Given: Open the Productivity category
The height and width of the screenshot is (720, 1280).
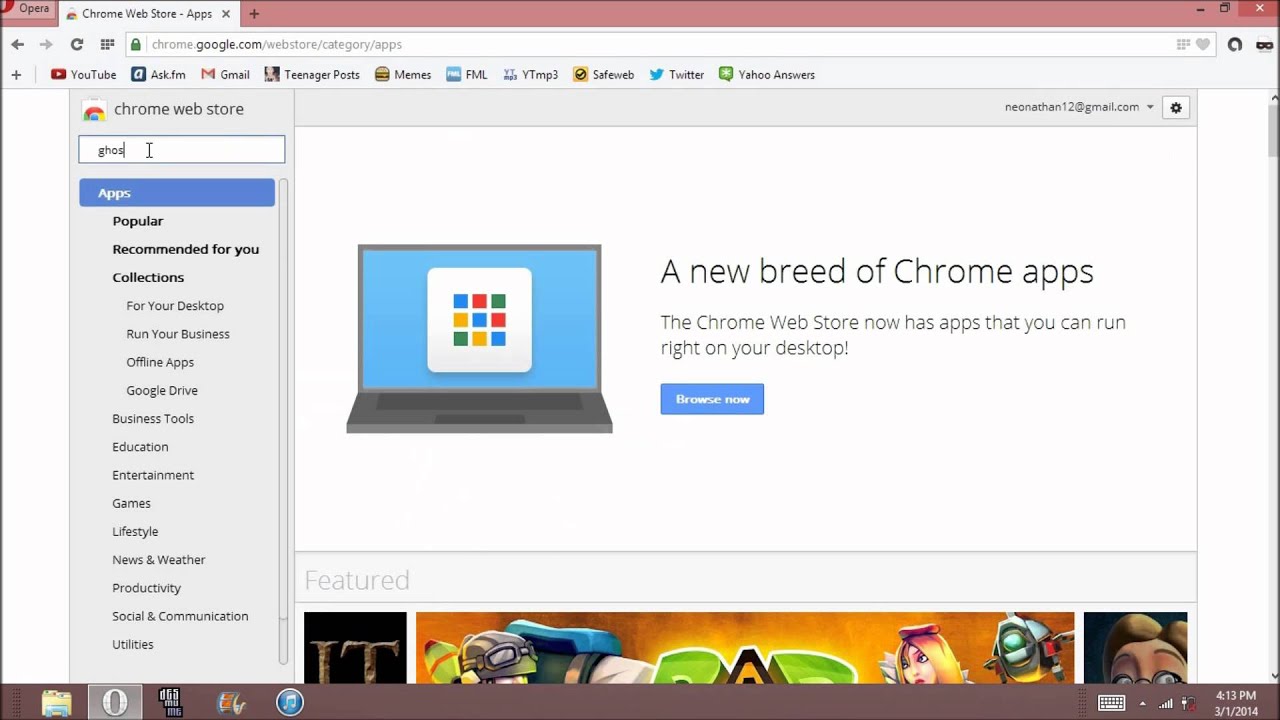Looking at the screenshot, I should (x=146, y=588).
